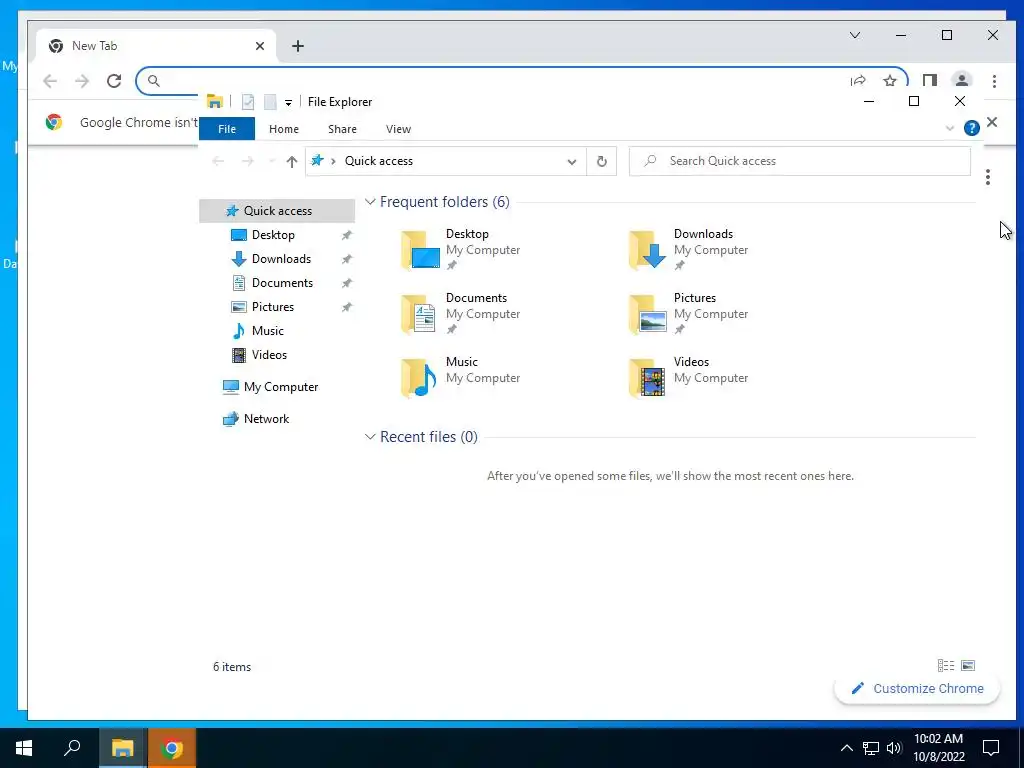The height and width of the screenshot is (768, 1024).
Task: Select the Music folder icon in Frequent folders
Action: pyautogui.click(x=420, y=377)
